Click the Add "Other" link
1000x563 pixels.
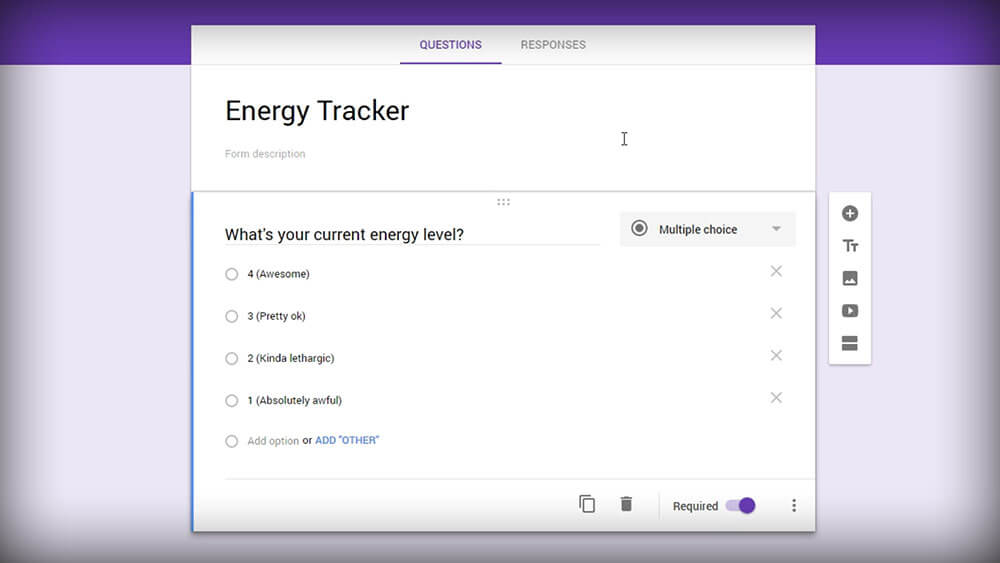[x=347, y=441]
